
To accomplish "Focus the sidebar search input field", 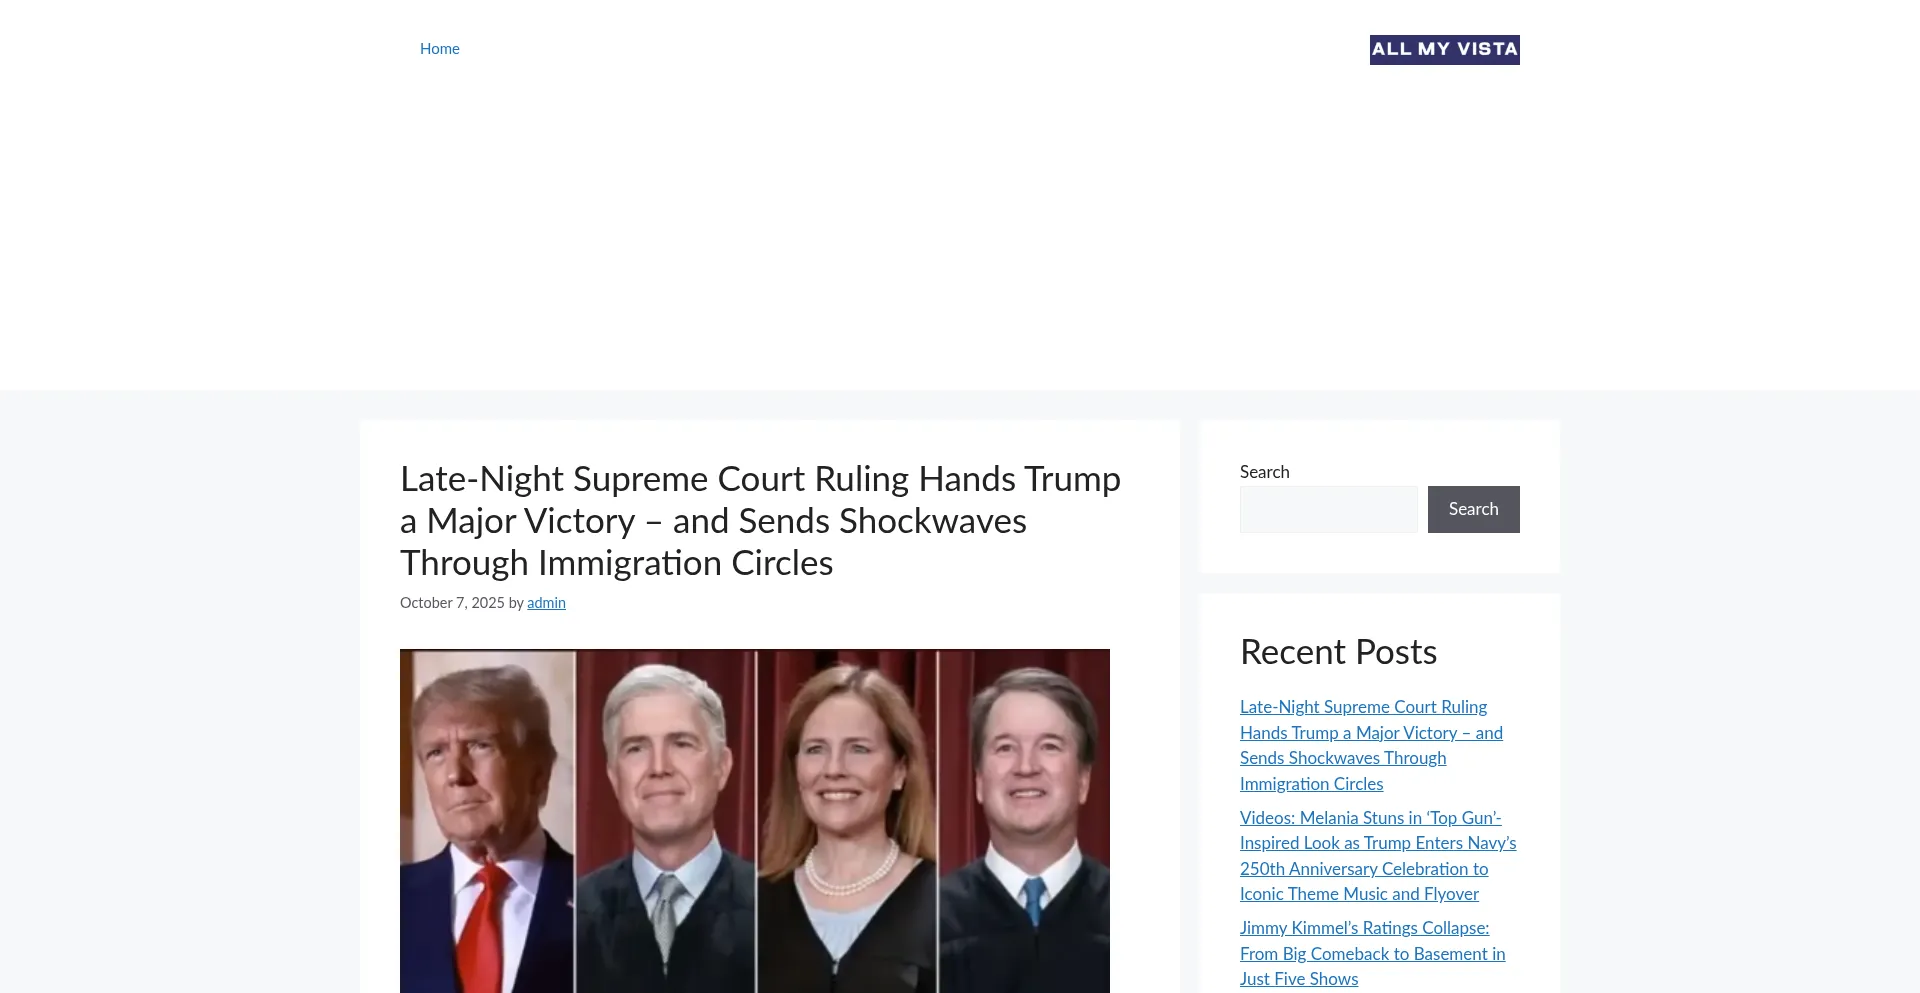I will (1328, 509).
